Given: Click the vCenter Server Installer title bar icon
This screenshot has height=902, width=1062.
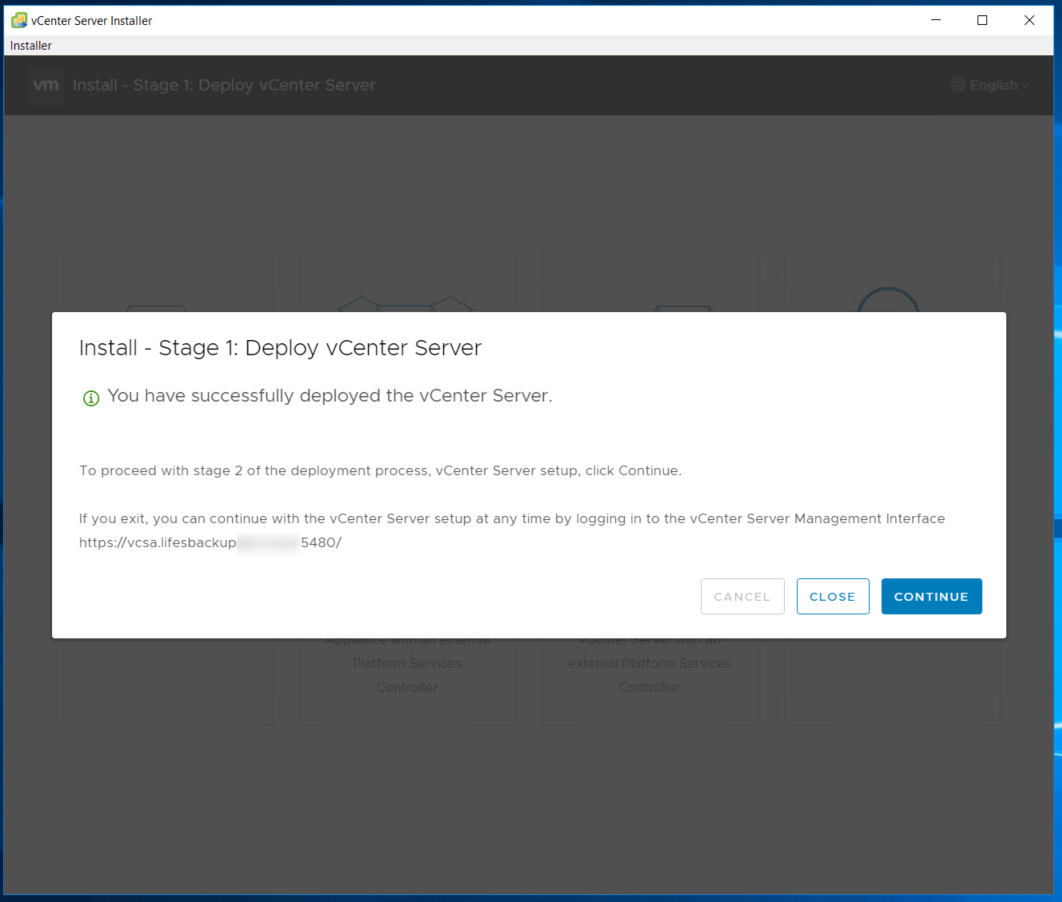Looking at the screenshot, I should (x=18, y=20).
